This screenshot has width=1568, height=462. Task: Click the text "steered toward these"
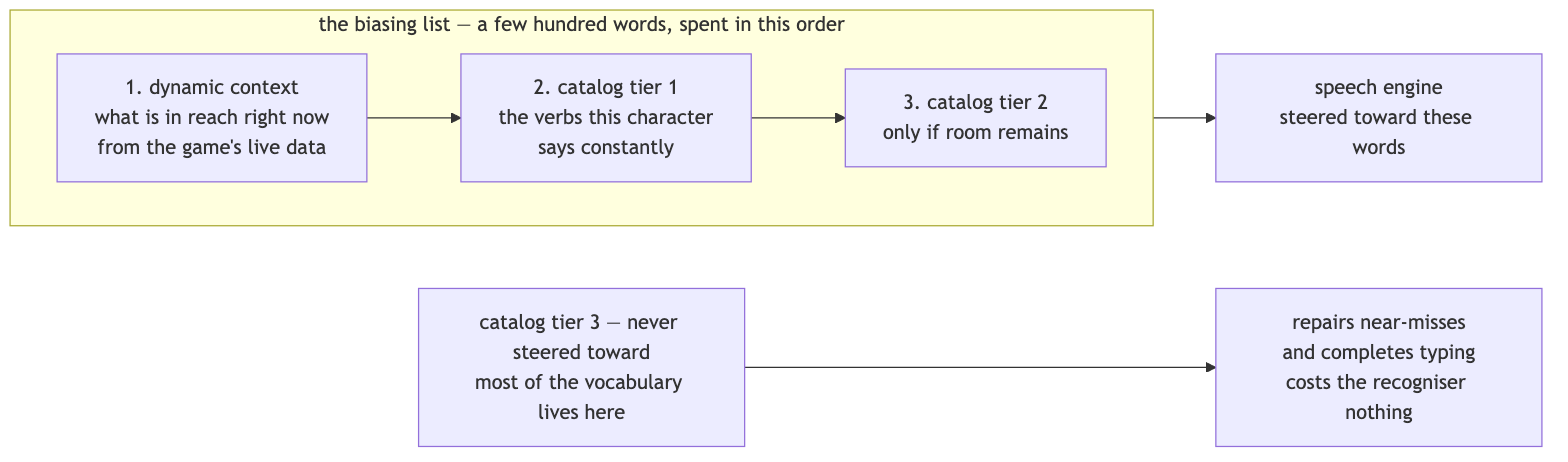point(1376,118)
